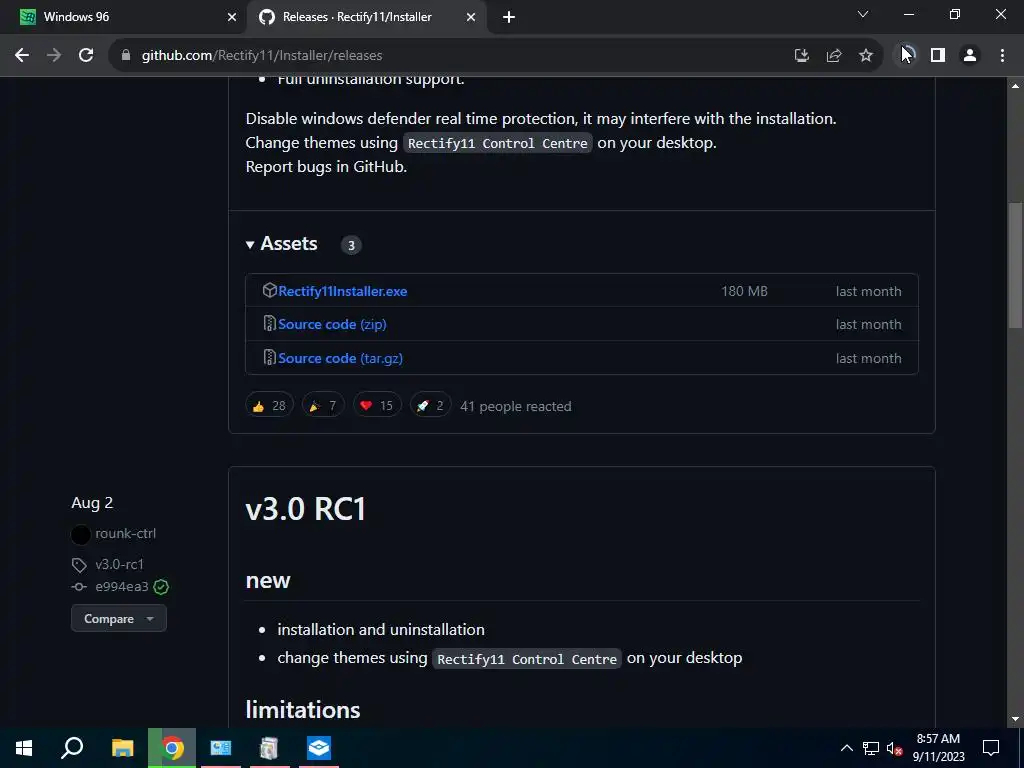Collapse the Assets section
The height and width of the screenshot is (768, 1024).
281,244
